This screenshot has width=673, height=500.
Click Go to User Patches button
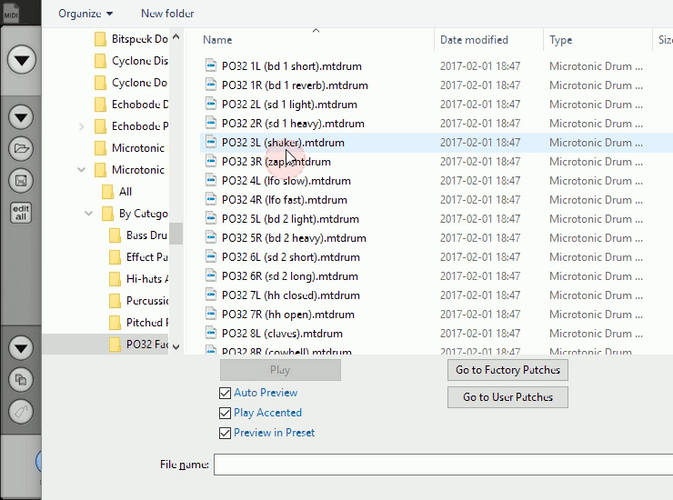tap(508, 397)
